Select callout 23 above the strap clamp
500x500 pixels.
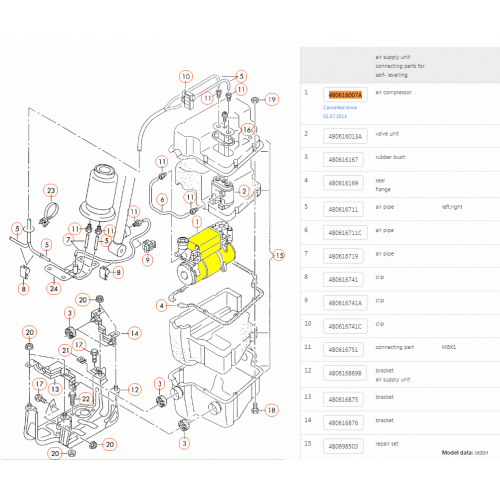[x=51, y=191]
